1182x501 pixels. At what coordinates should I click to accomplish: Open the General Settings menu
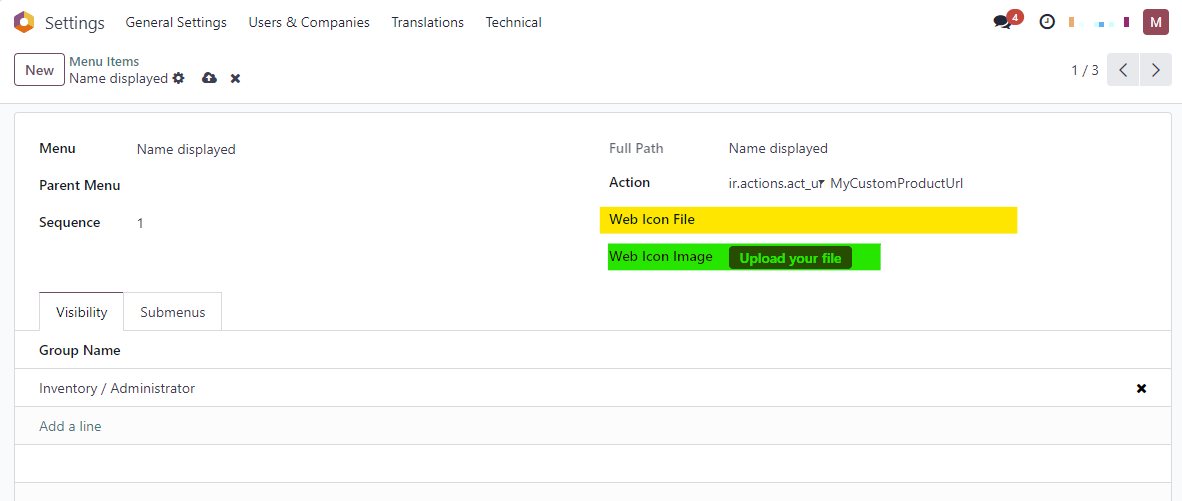[x=176, y=23]
